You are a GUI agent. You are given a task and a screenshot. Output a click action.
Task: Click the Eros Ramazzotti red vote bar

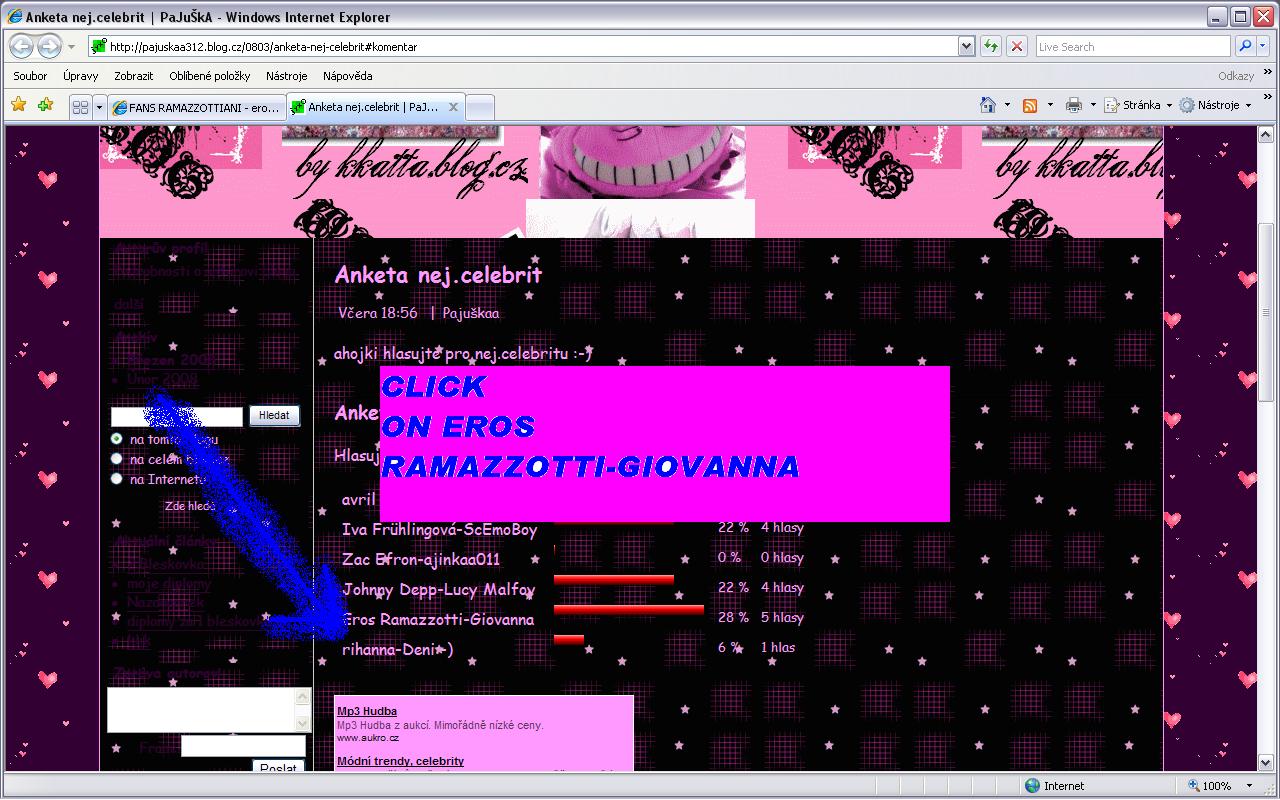(628, 609)
